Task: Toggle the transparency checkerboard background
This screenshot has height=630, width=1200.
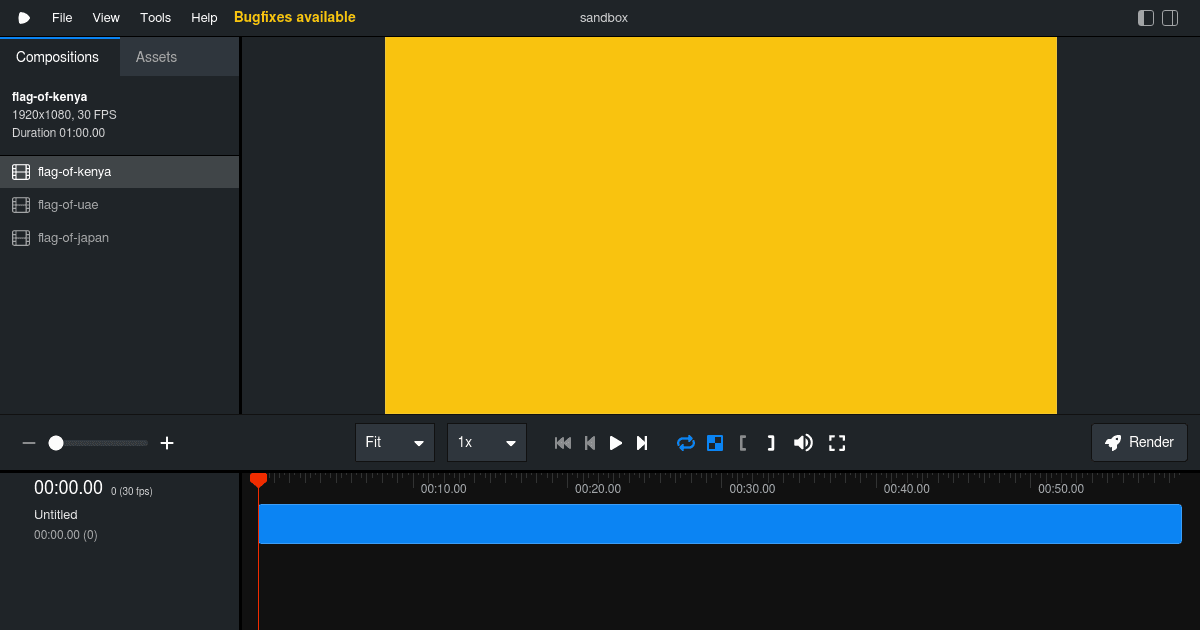Action: [x=714, y=442]
